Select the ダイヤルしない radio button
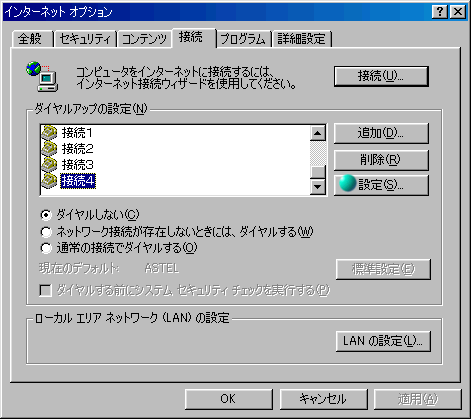The width and height of the screenshot is (471, 419). click(x=46, y=215)
